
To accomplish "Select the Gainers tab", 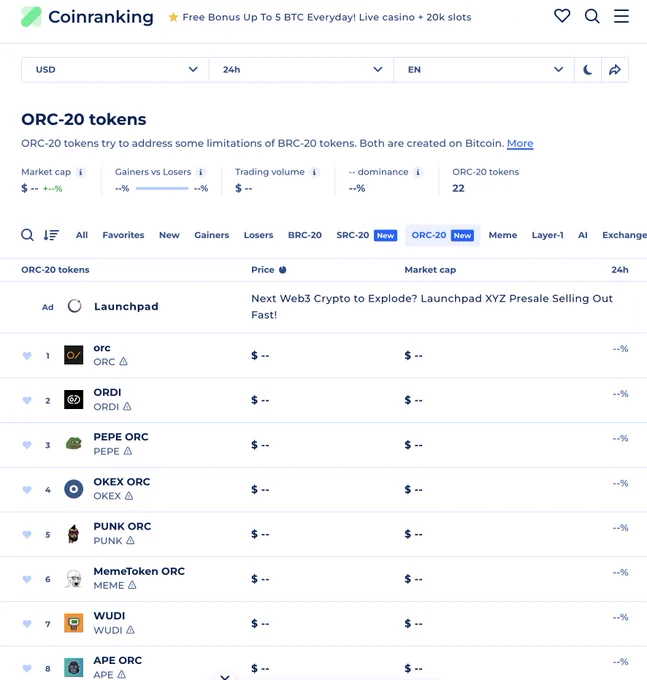I will coord(212,235).
